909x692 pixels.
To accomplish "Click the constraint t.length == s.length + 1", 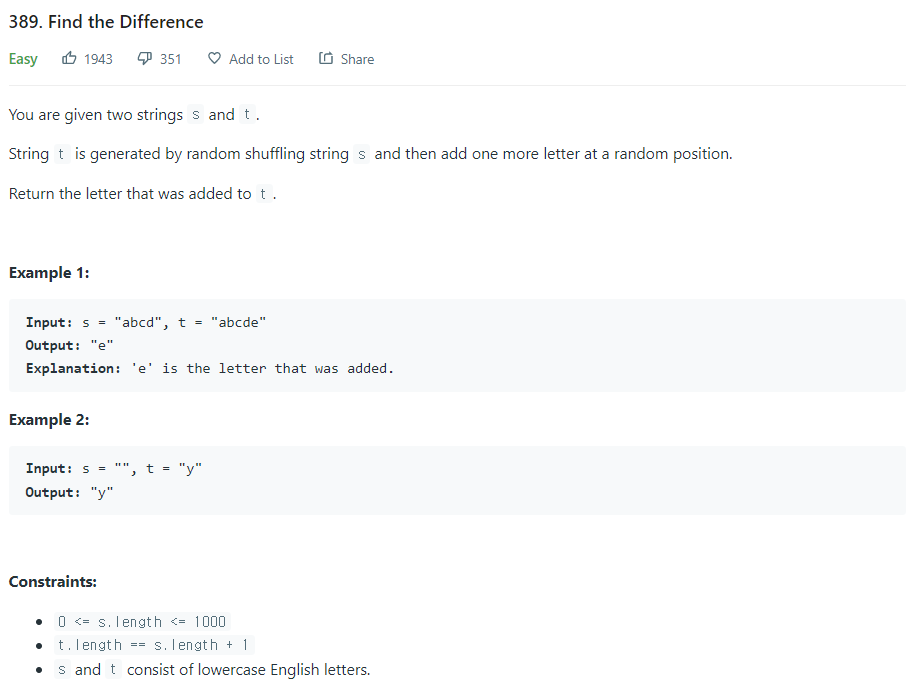I will [x=154, y=645].
